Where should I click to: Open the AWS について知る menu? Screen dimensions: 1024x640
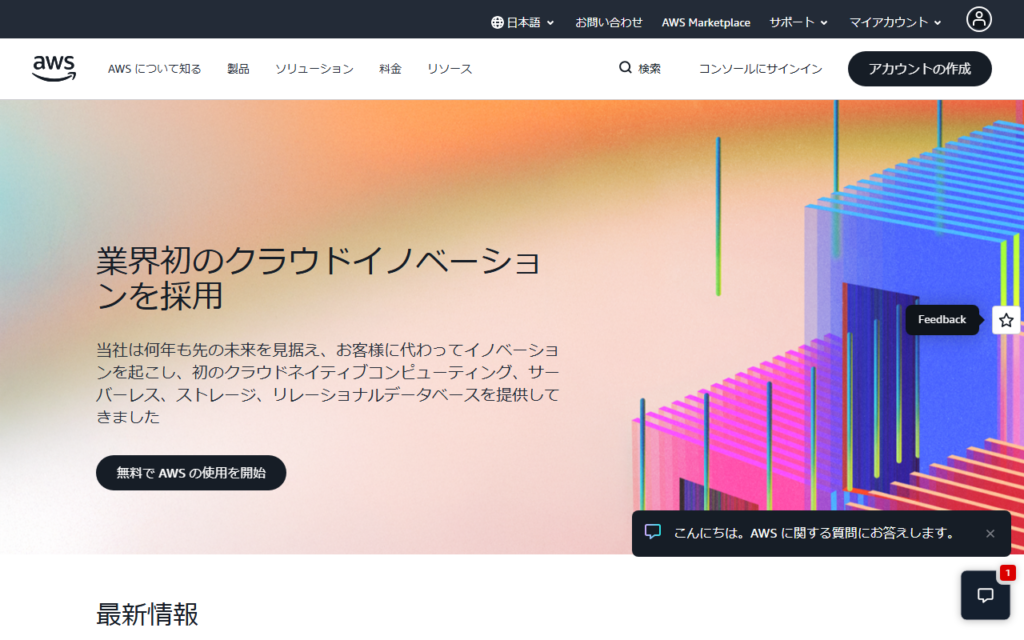[x=155, y=69]
